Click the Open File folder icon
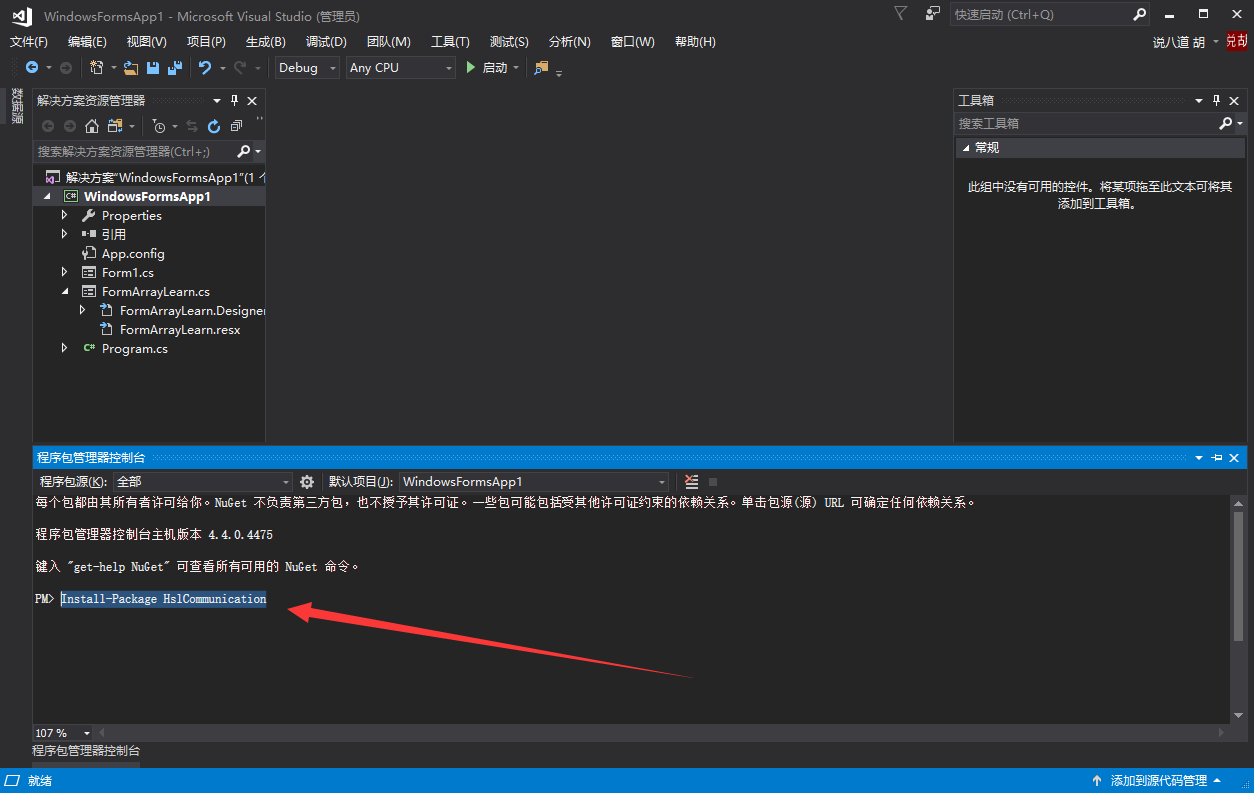The width and height of the screenshot is (1254, 793). tap(130, 68)
